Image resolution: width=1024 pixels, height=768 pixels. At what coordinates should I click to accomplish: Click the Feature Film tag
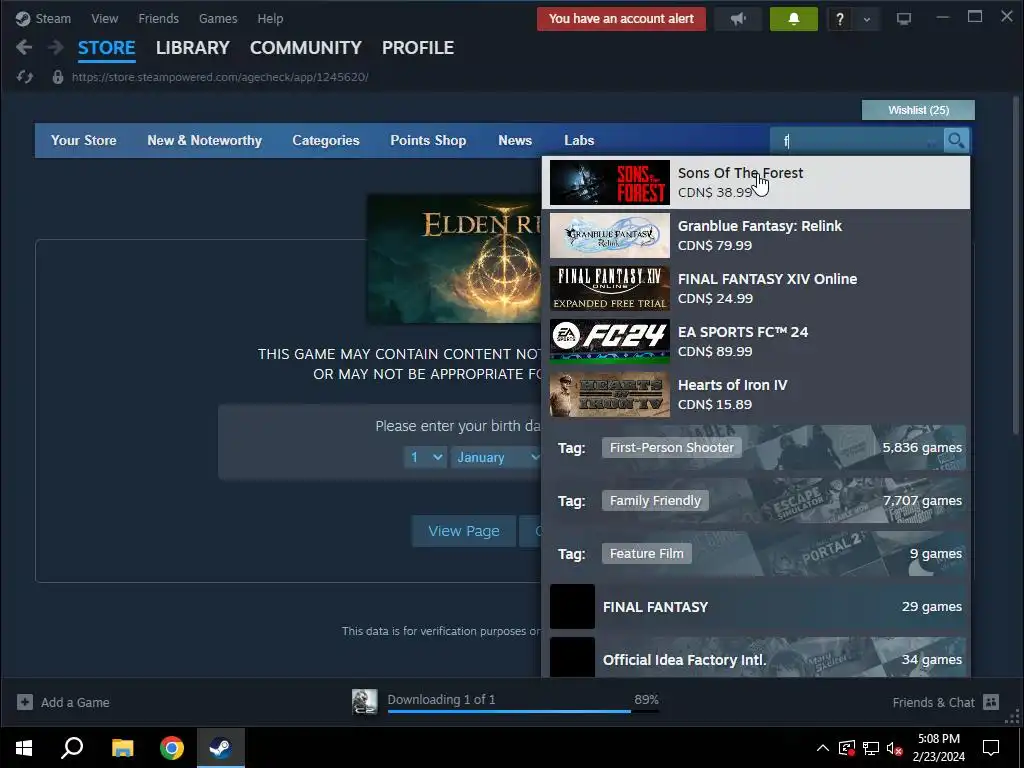coord(647,554)
